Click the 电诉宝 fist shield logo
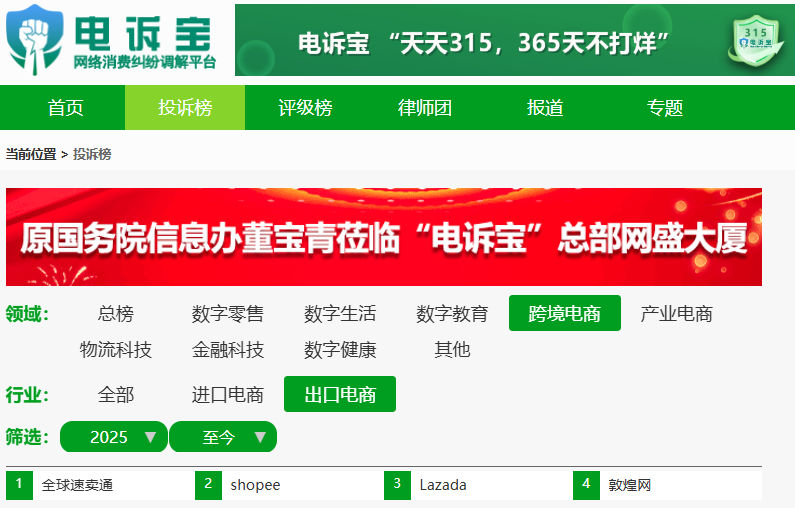Image resolution: width=795 pixels, height=508 pixels. pos(34,40)
